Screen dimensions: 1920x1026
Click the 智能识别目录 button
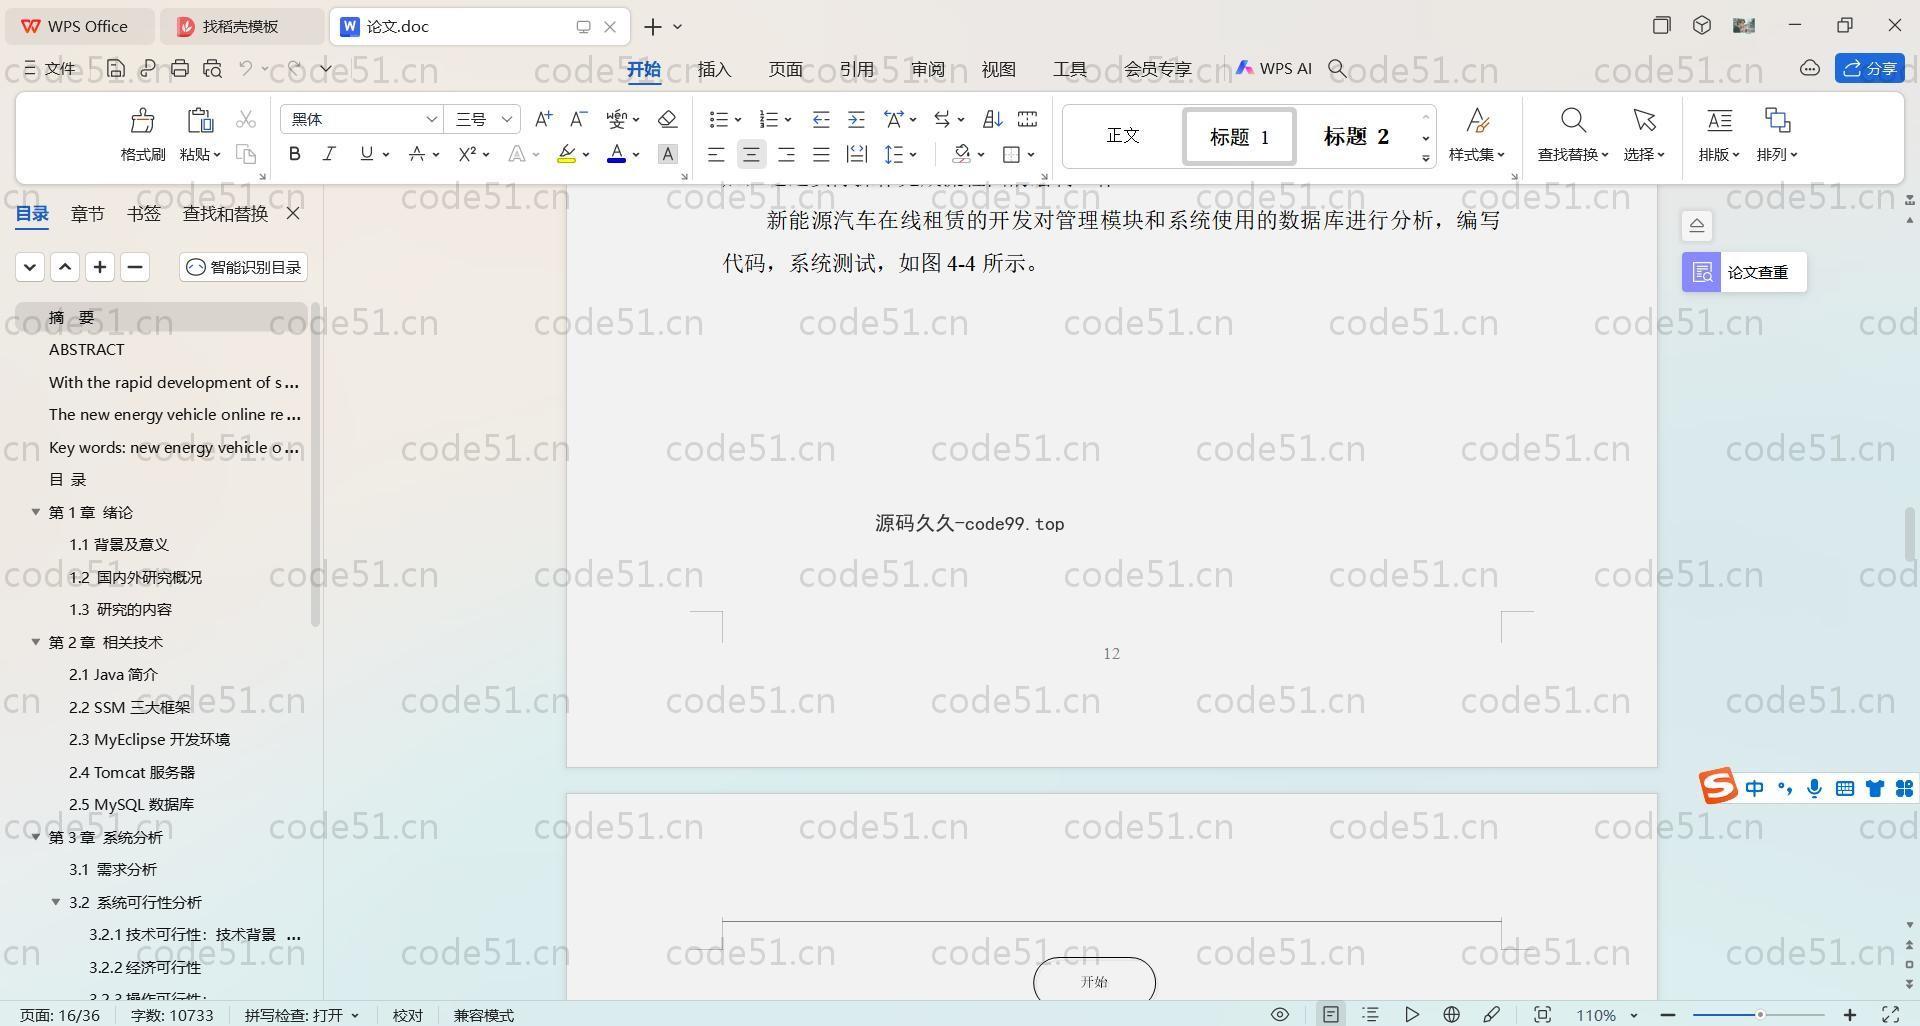243,267
